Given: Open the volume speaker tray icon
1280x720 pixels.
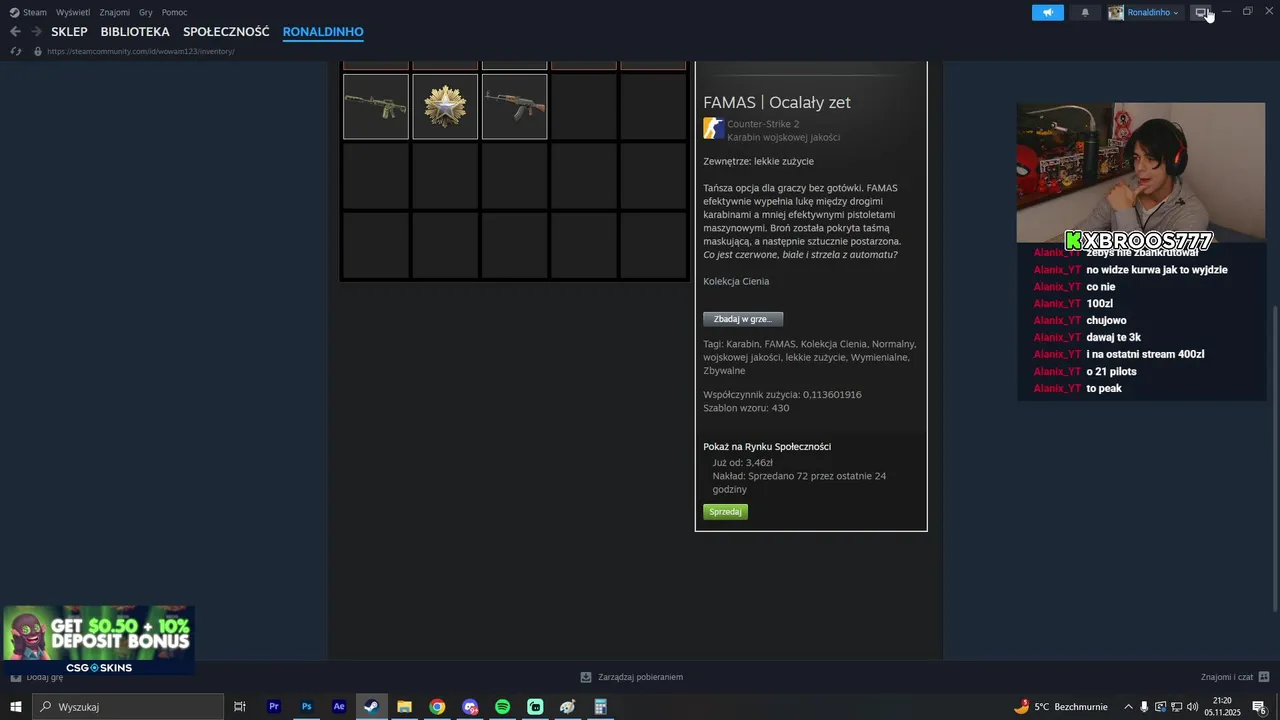Looking at the screenshot, I should pyautogui.click(x=1192, y=707).
